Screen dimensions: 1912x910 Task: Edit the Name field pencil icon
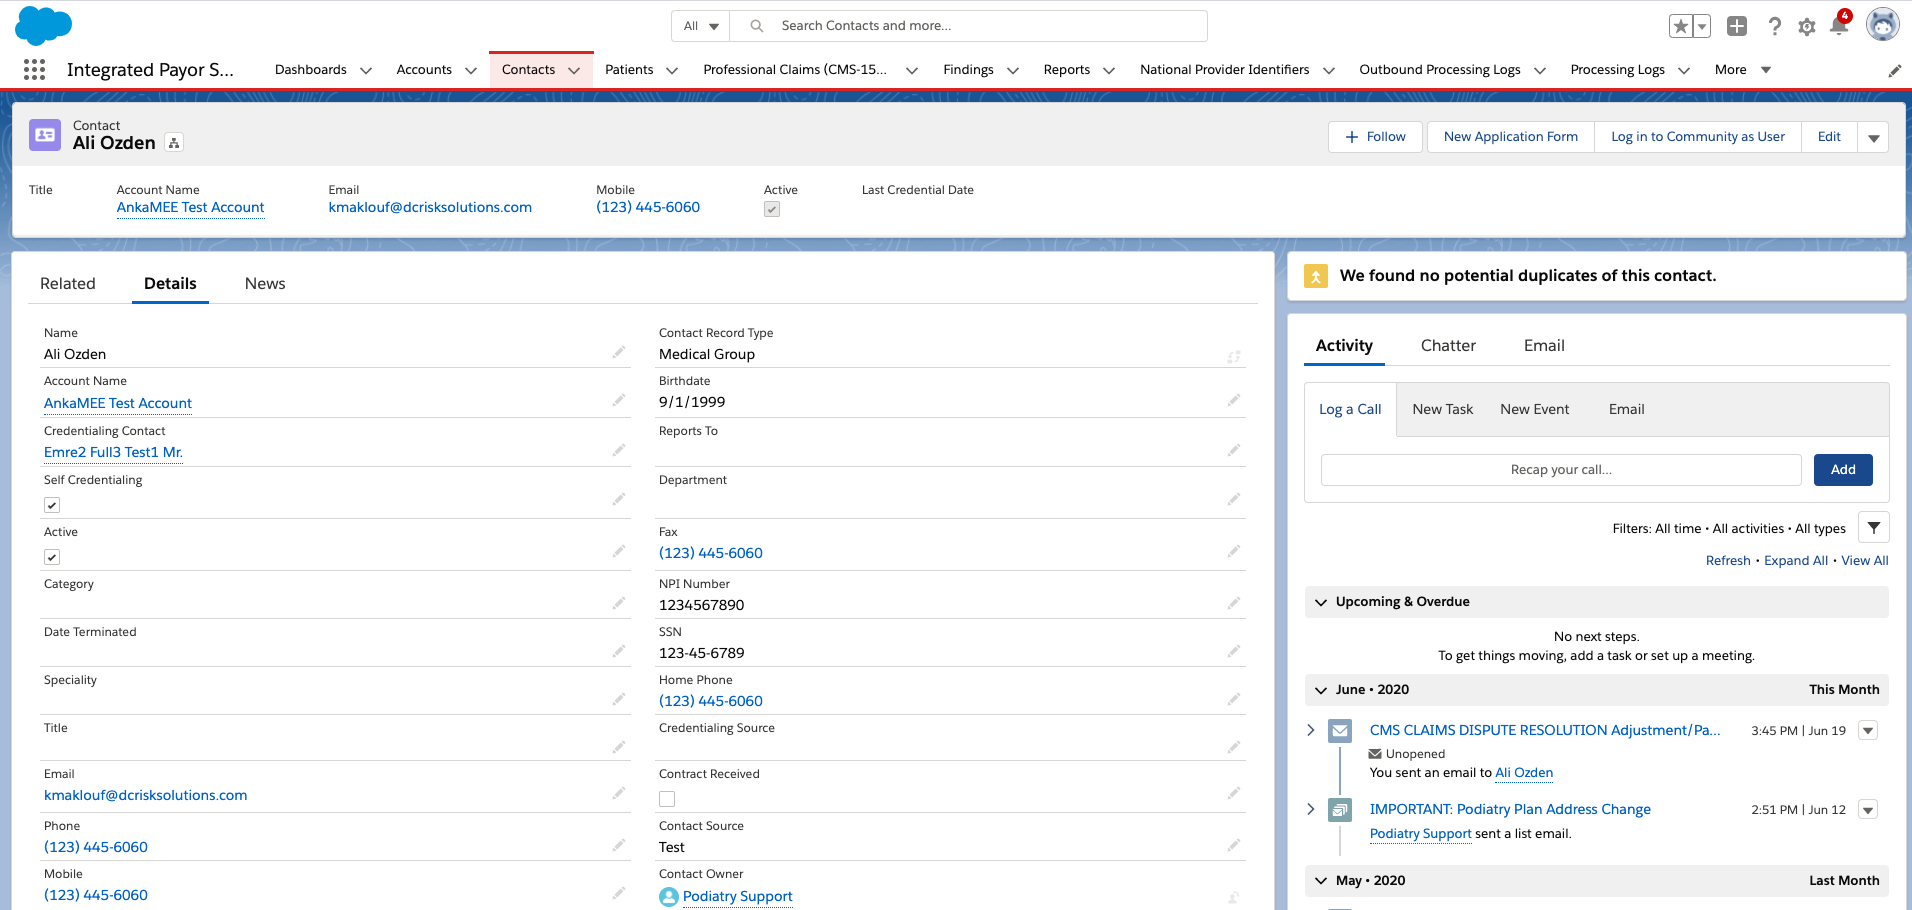(619, 352)
